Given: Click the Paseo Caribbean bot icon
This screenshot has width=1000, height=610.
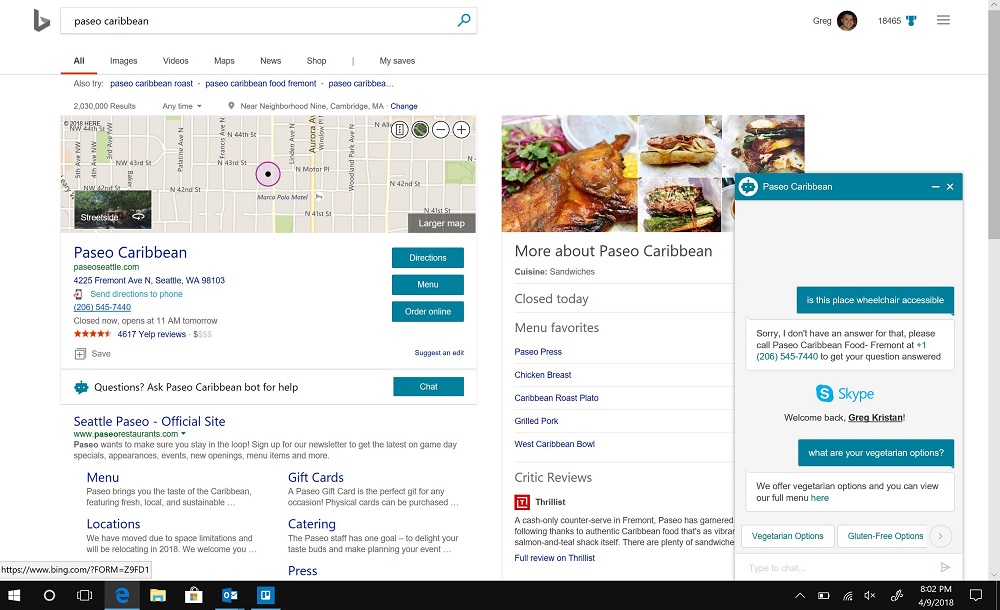Looking at the screenshot, I should pos(81,387).
